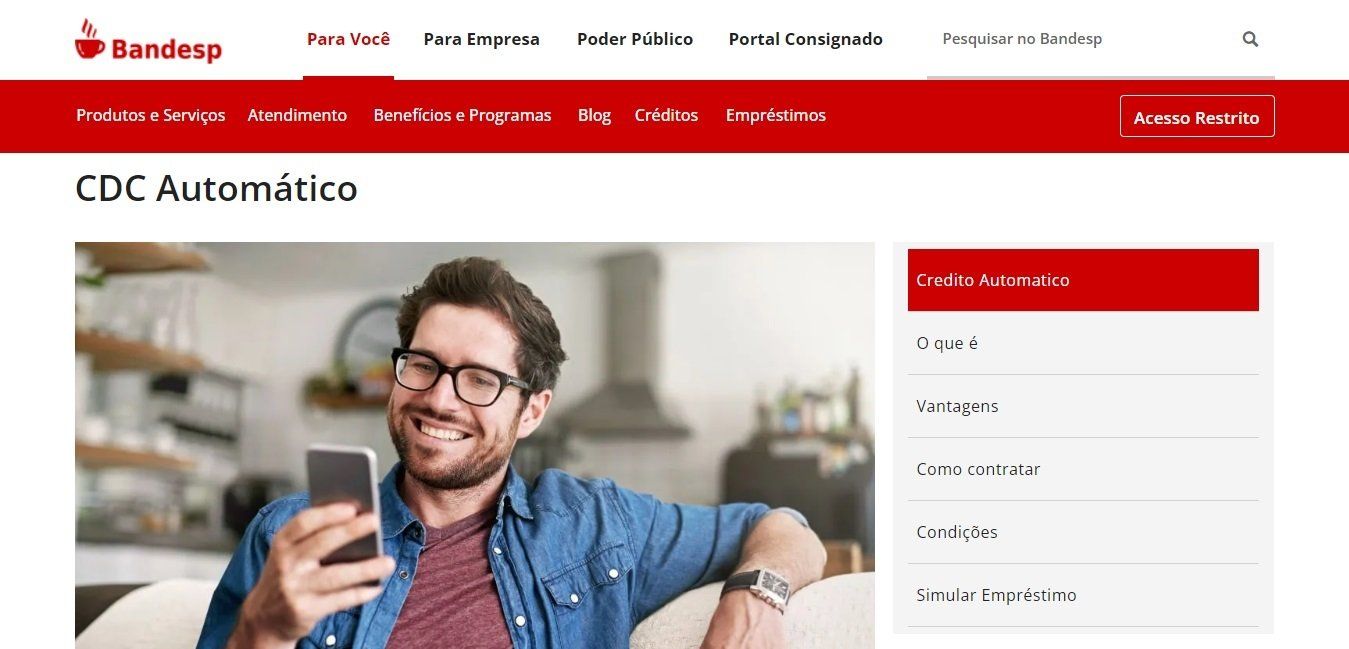1349x649 pixels.
Task: Open the Empréstimos menu item
Action: coord(776,115)
